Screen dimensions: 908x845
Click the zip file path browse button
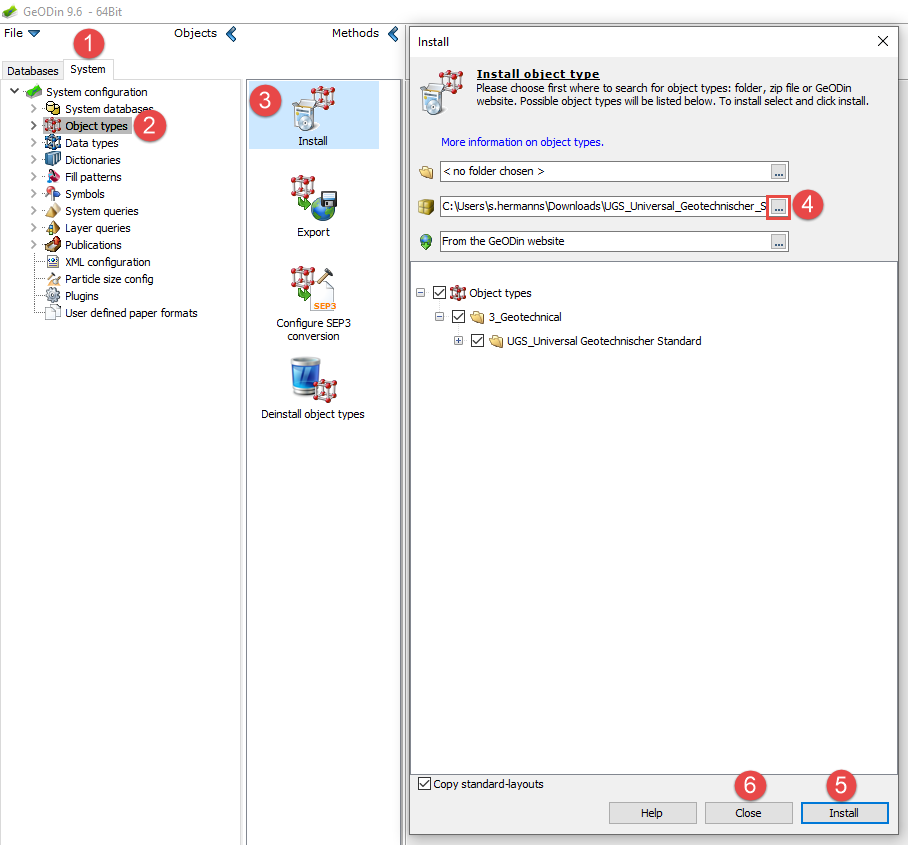(x=779, y=206)
